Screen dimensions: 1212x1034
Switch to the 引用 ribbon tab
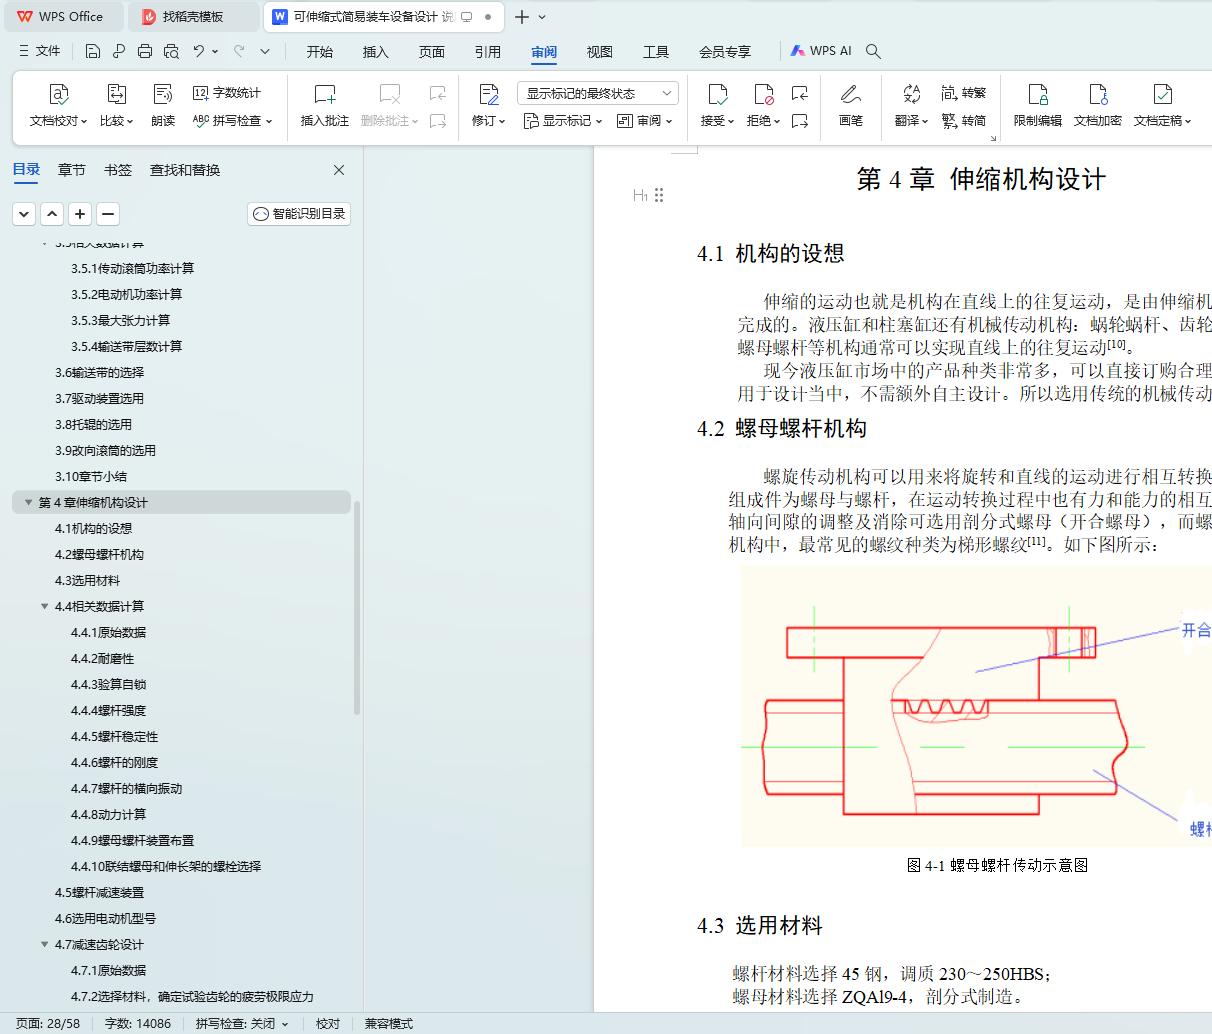point(488,52)
